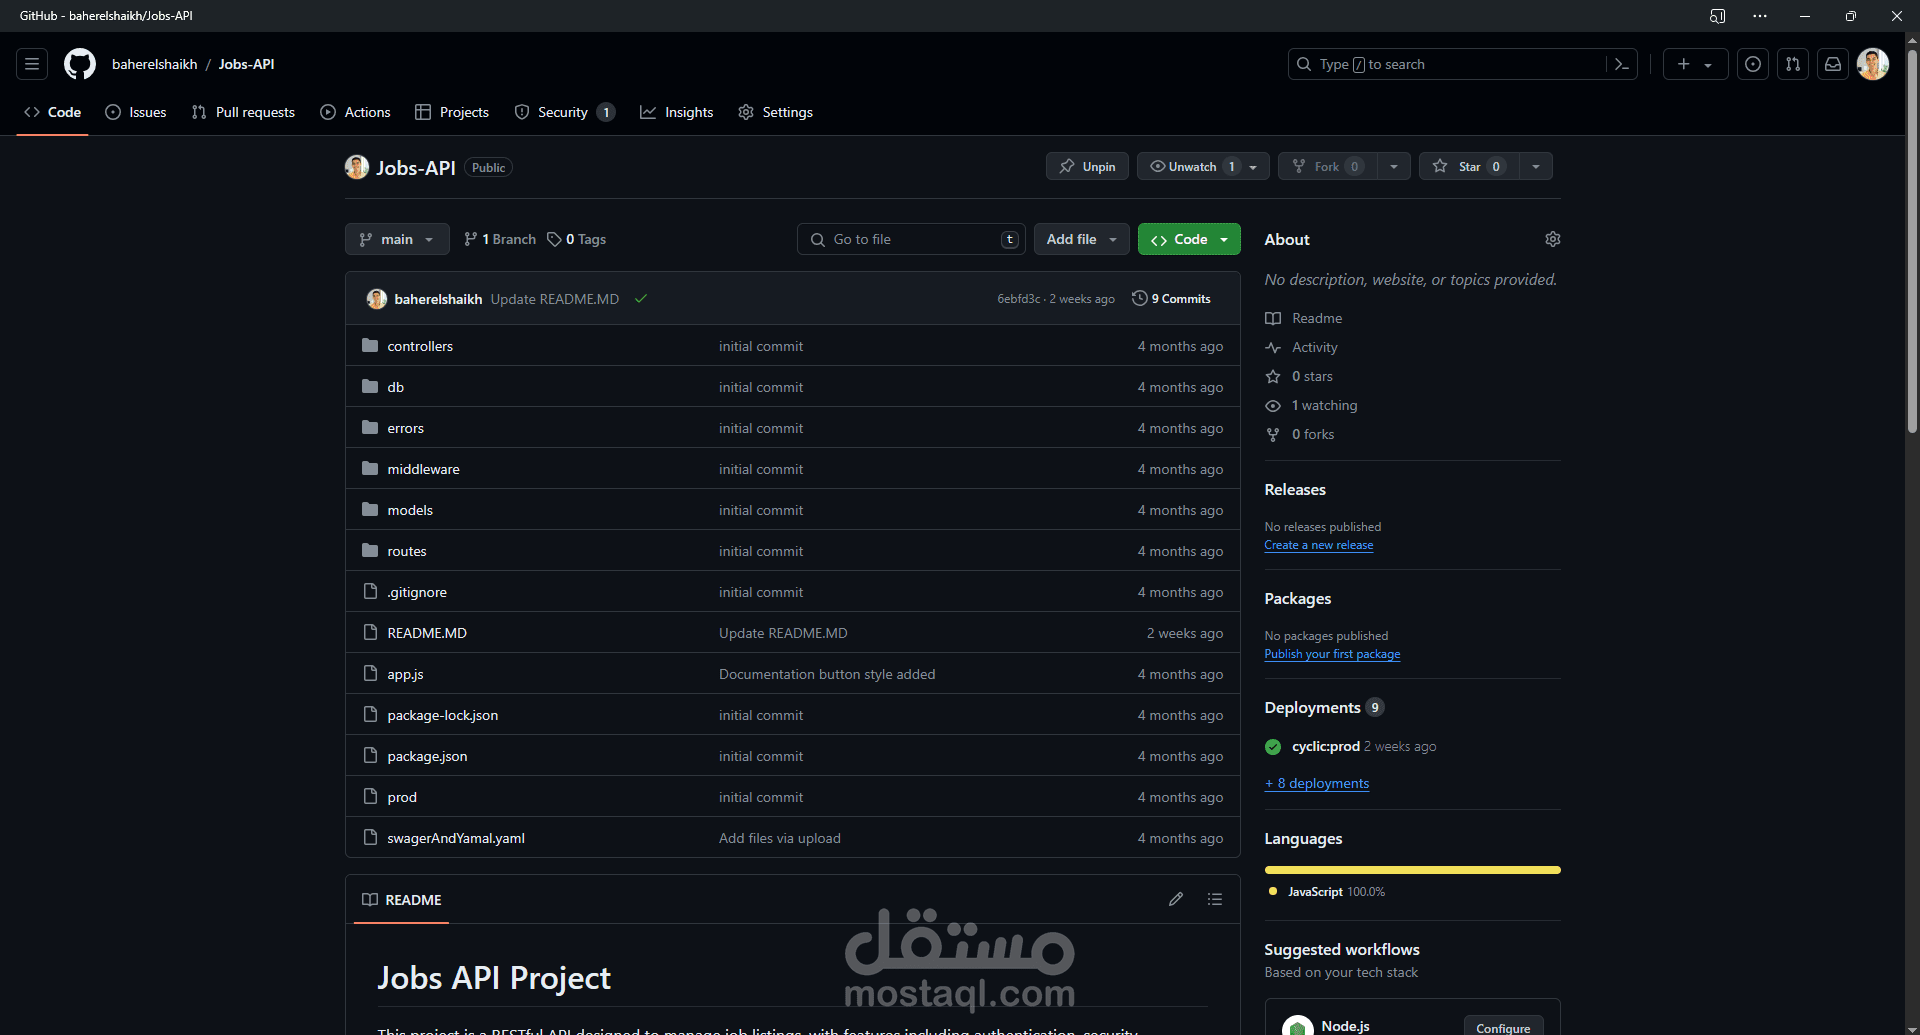This screenshot has height=1035, width=1920.
Task: Open the notifications inbox icon
Action: tap(1833, 64)
